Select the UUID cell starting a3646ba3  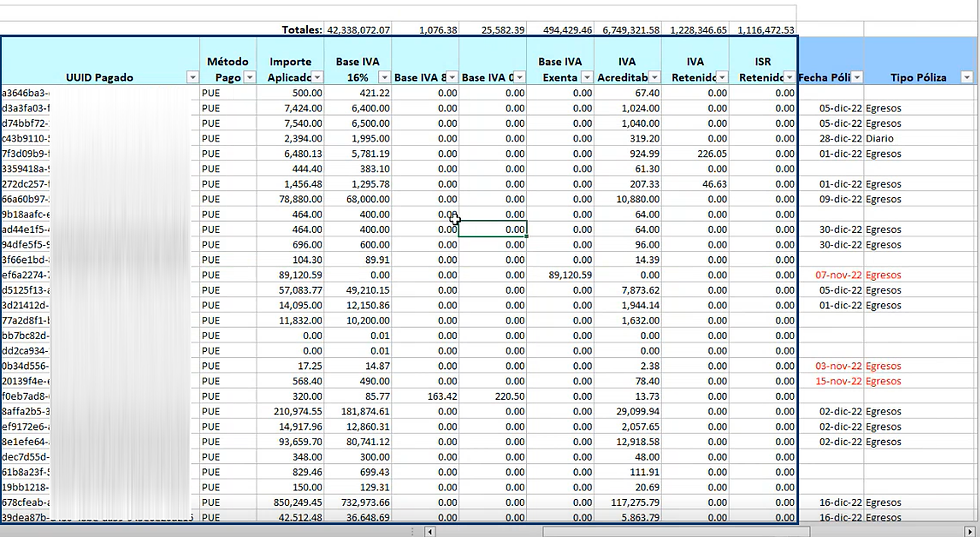[100, 93]
